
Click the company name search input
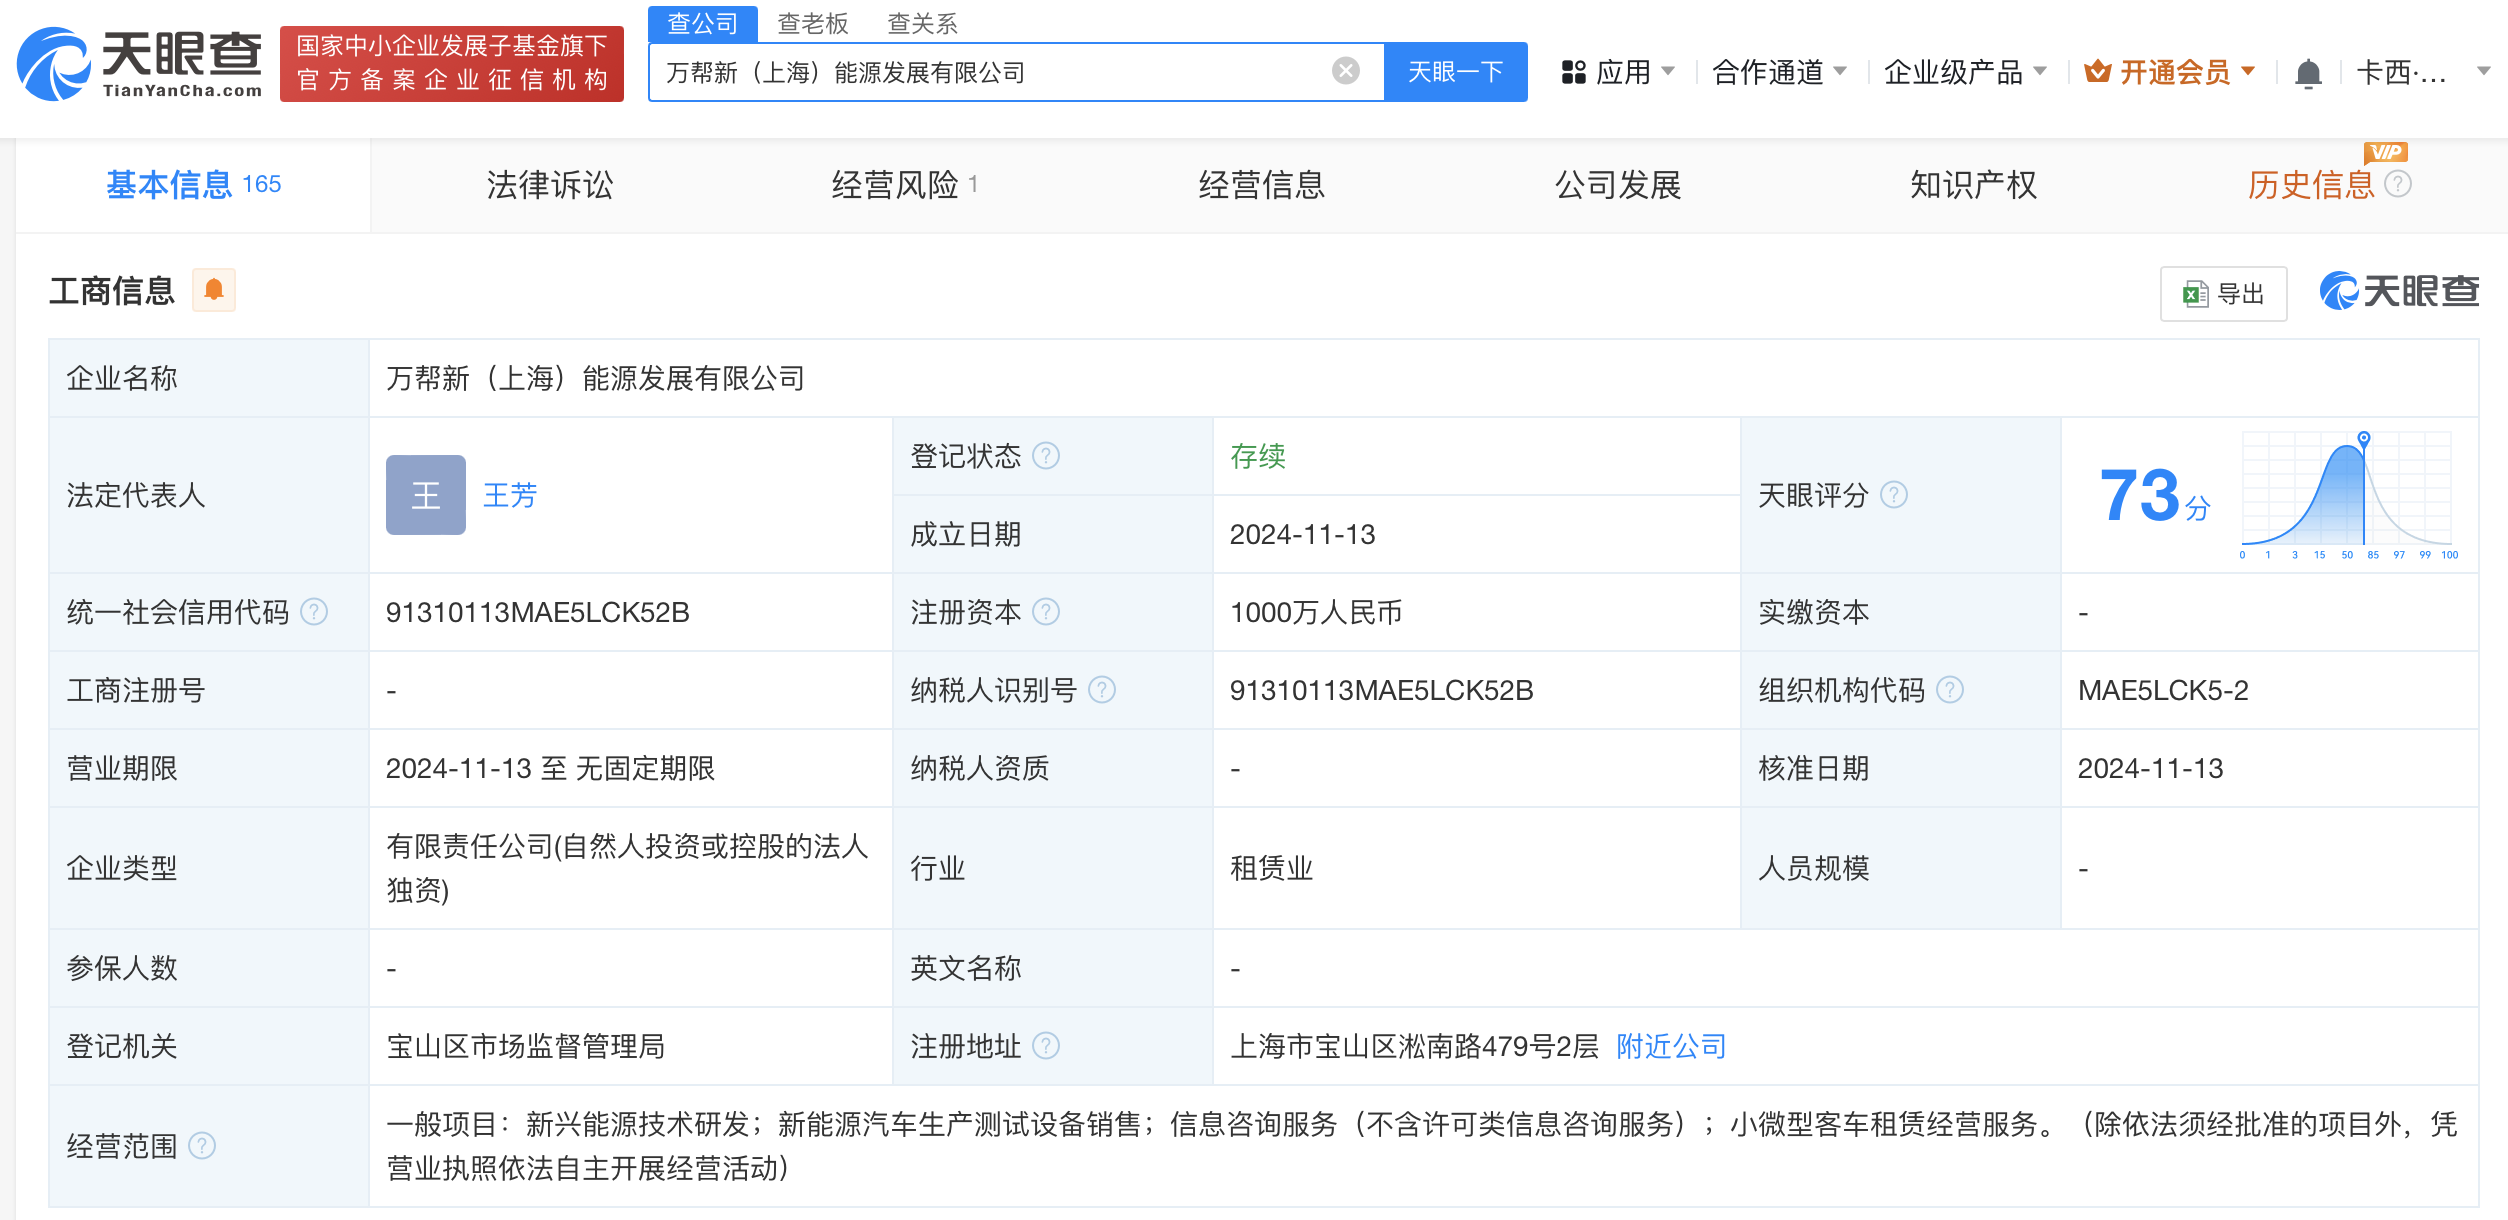point(990,72)
